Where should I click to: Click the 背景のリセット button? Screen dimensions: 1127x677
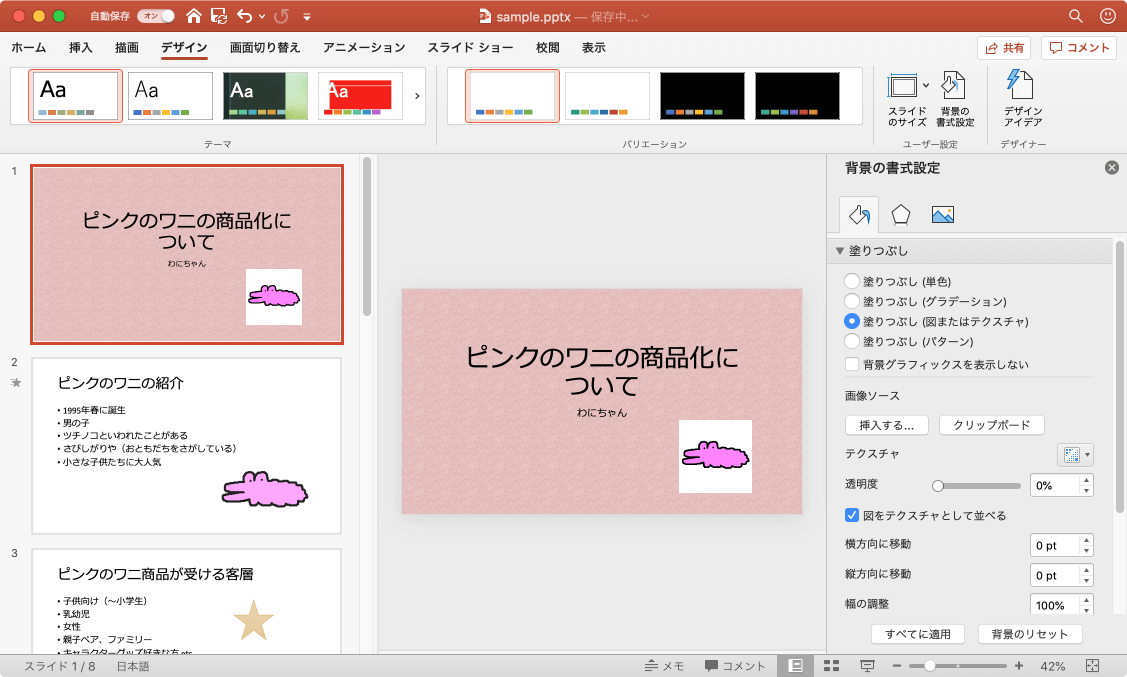click(x=1029, y=634)
